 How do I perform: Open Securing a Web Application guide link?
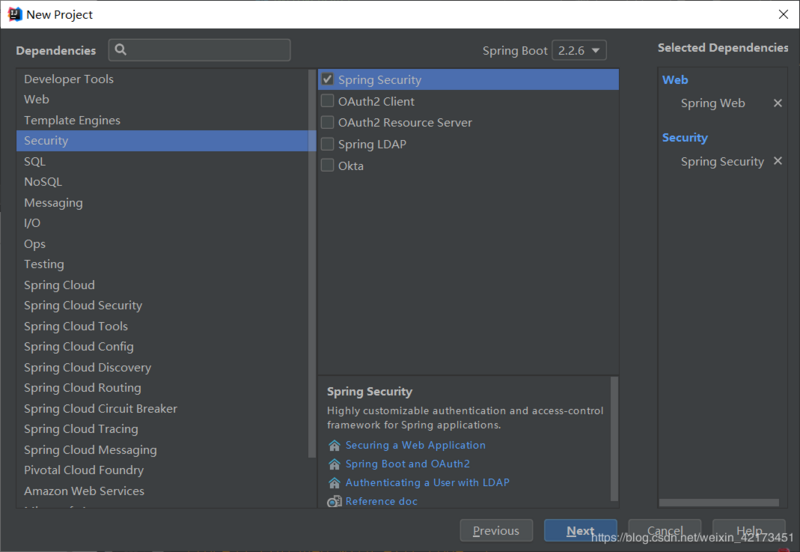pos(415,445)
